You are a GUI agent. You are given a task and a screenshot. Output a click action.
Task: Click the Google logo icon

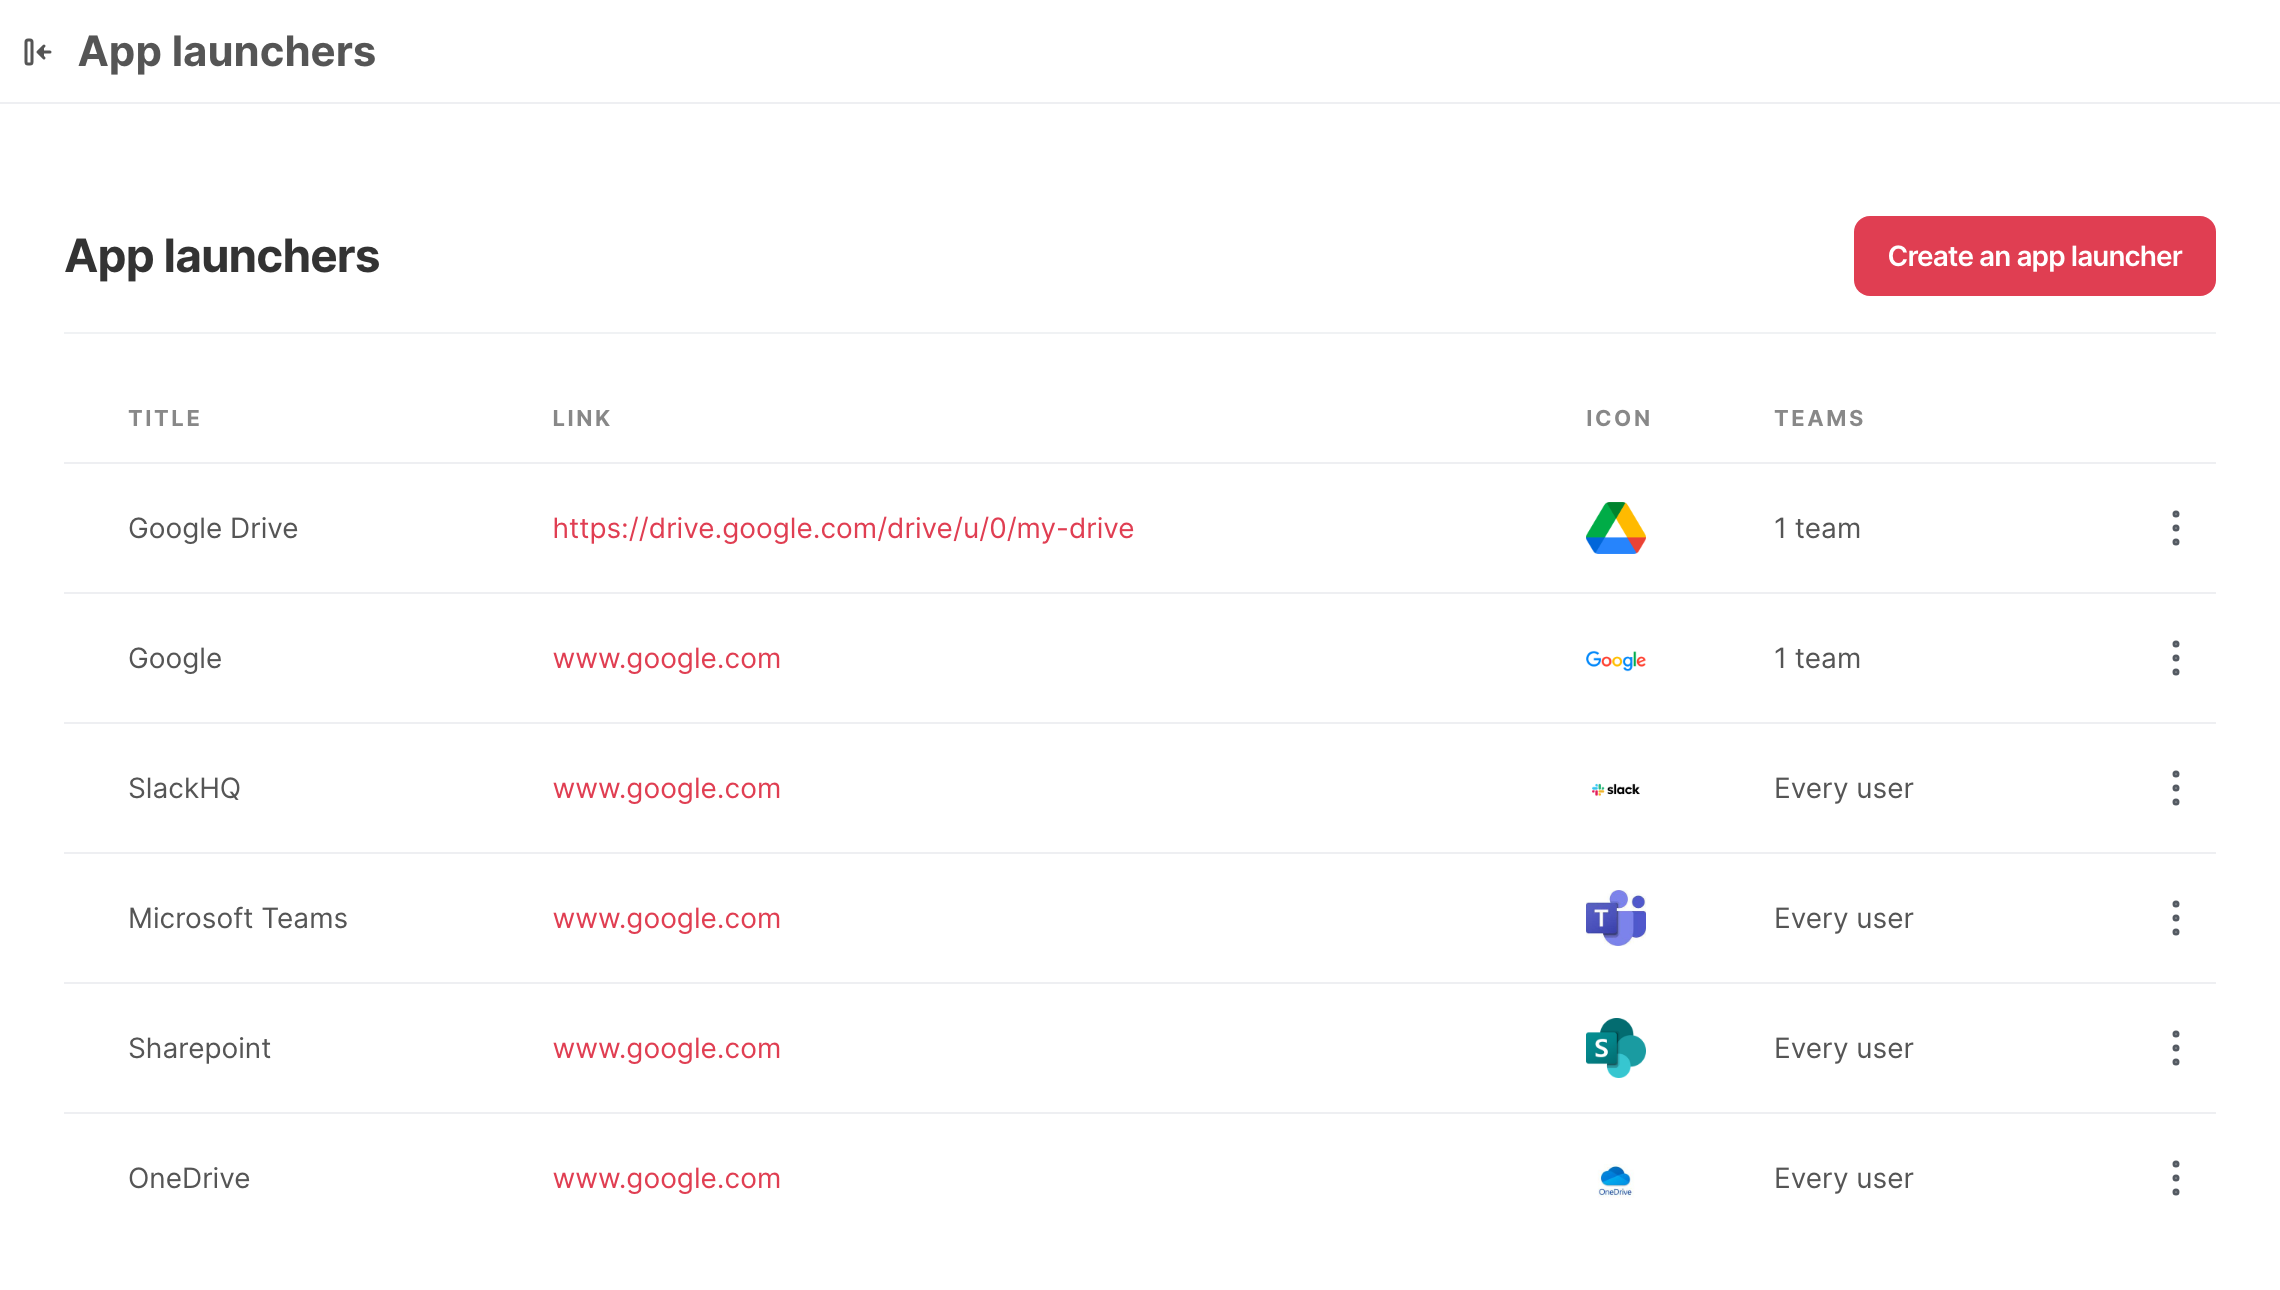coord(1615,660)
